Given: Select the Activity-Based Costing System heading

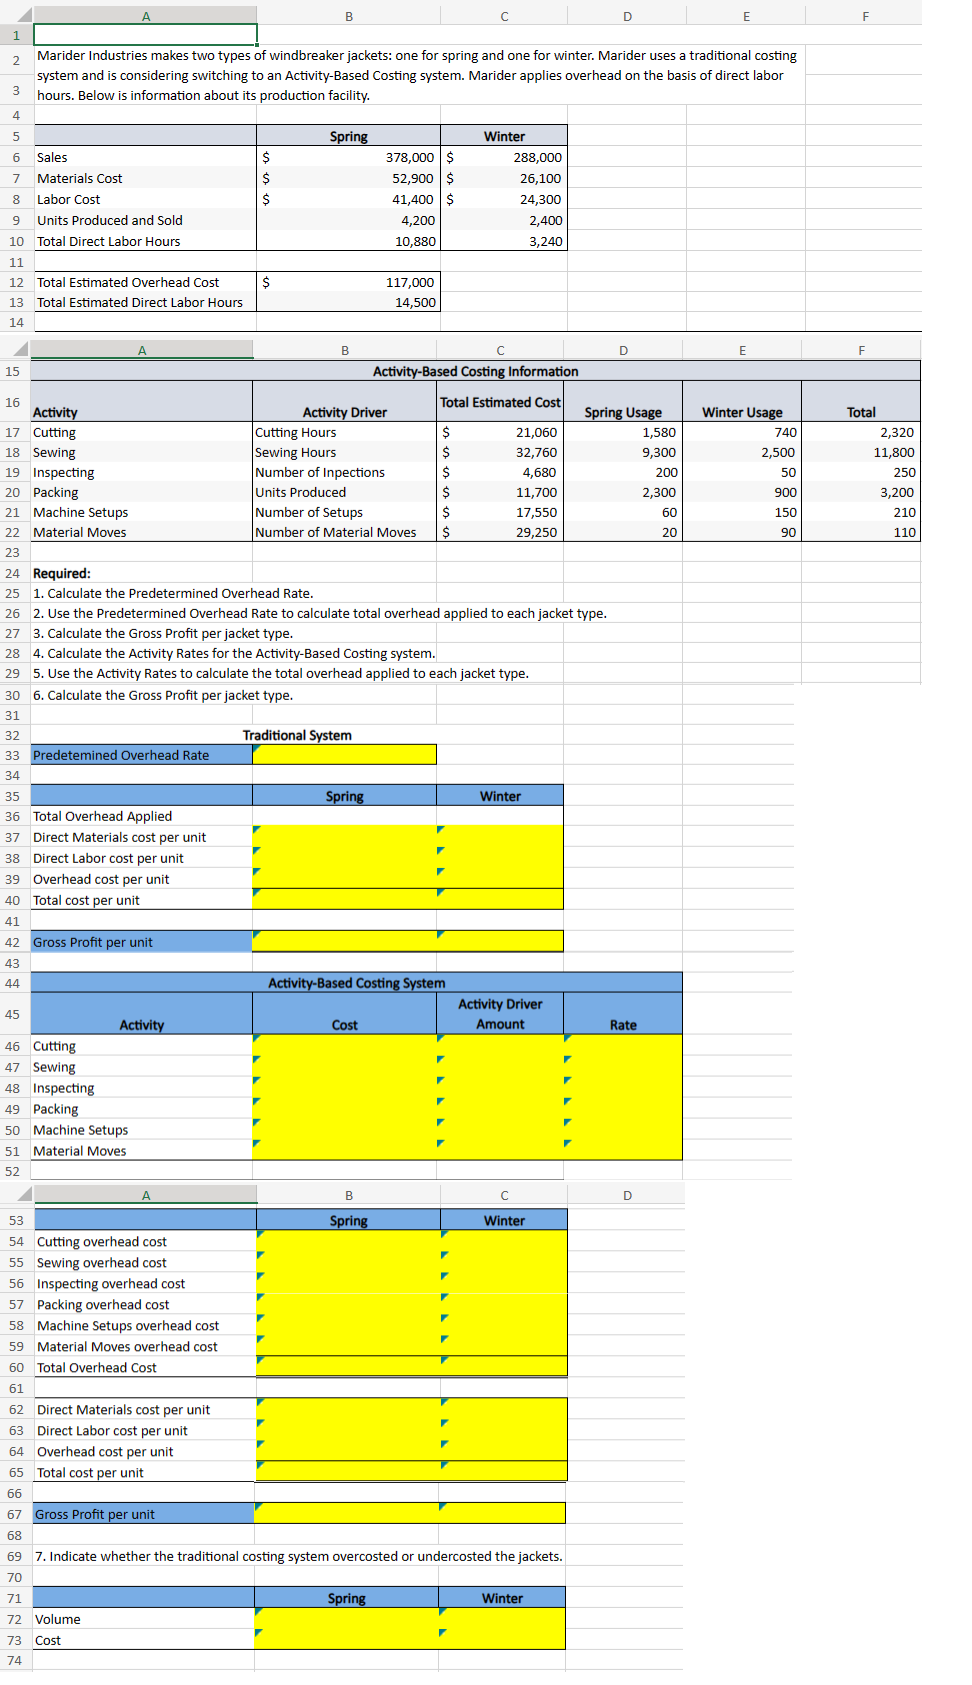Looking at the screenshot, I should (357, 983).
